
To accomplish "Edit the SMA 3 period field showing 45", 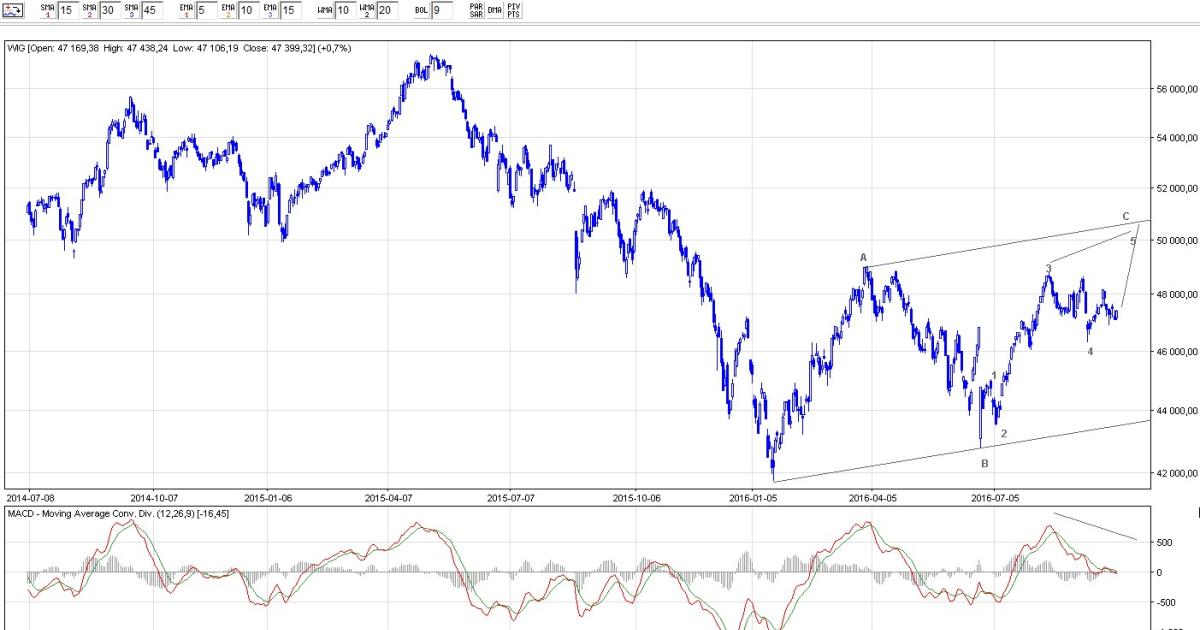I will coord(150,10).
